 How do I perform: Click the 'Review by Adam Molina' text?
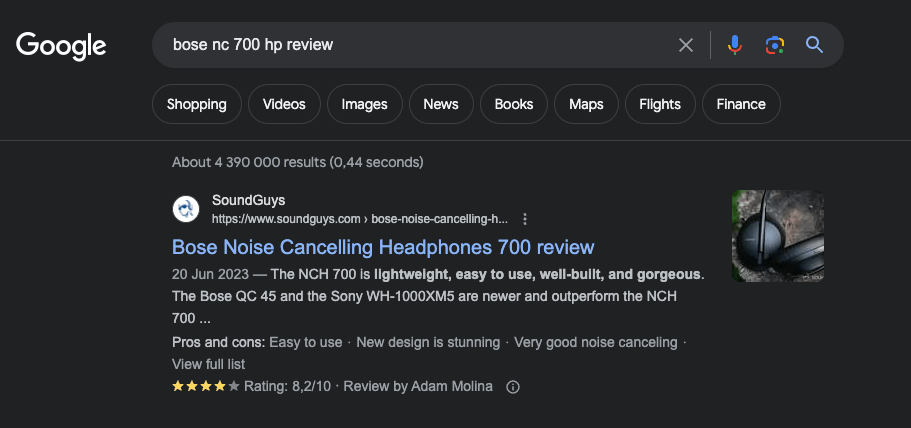418,386
